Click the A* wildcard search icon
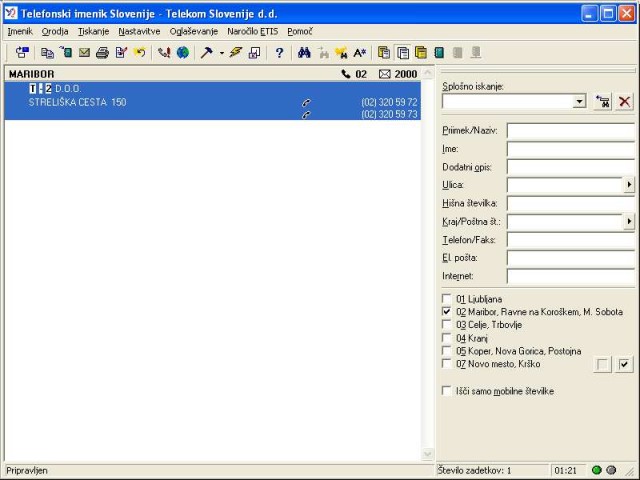The width and height of the screenshot is (640, 480). [360, 52]
